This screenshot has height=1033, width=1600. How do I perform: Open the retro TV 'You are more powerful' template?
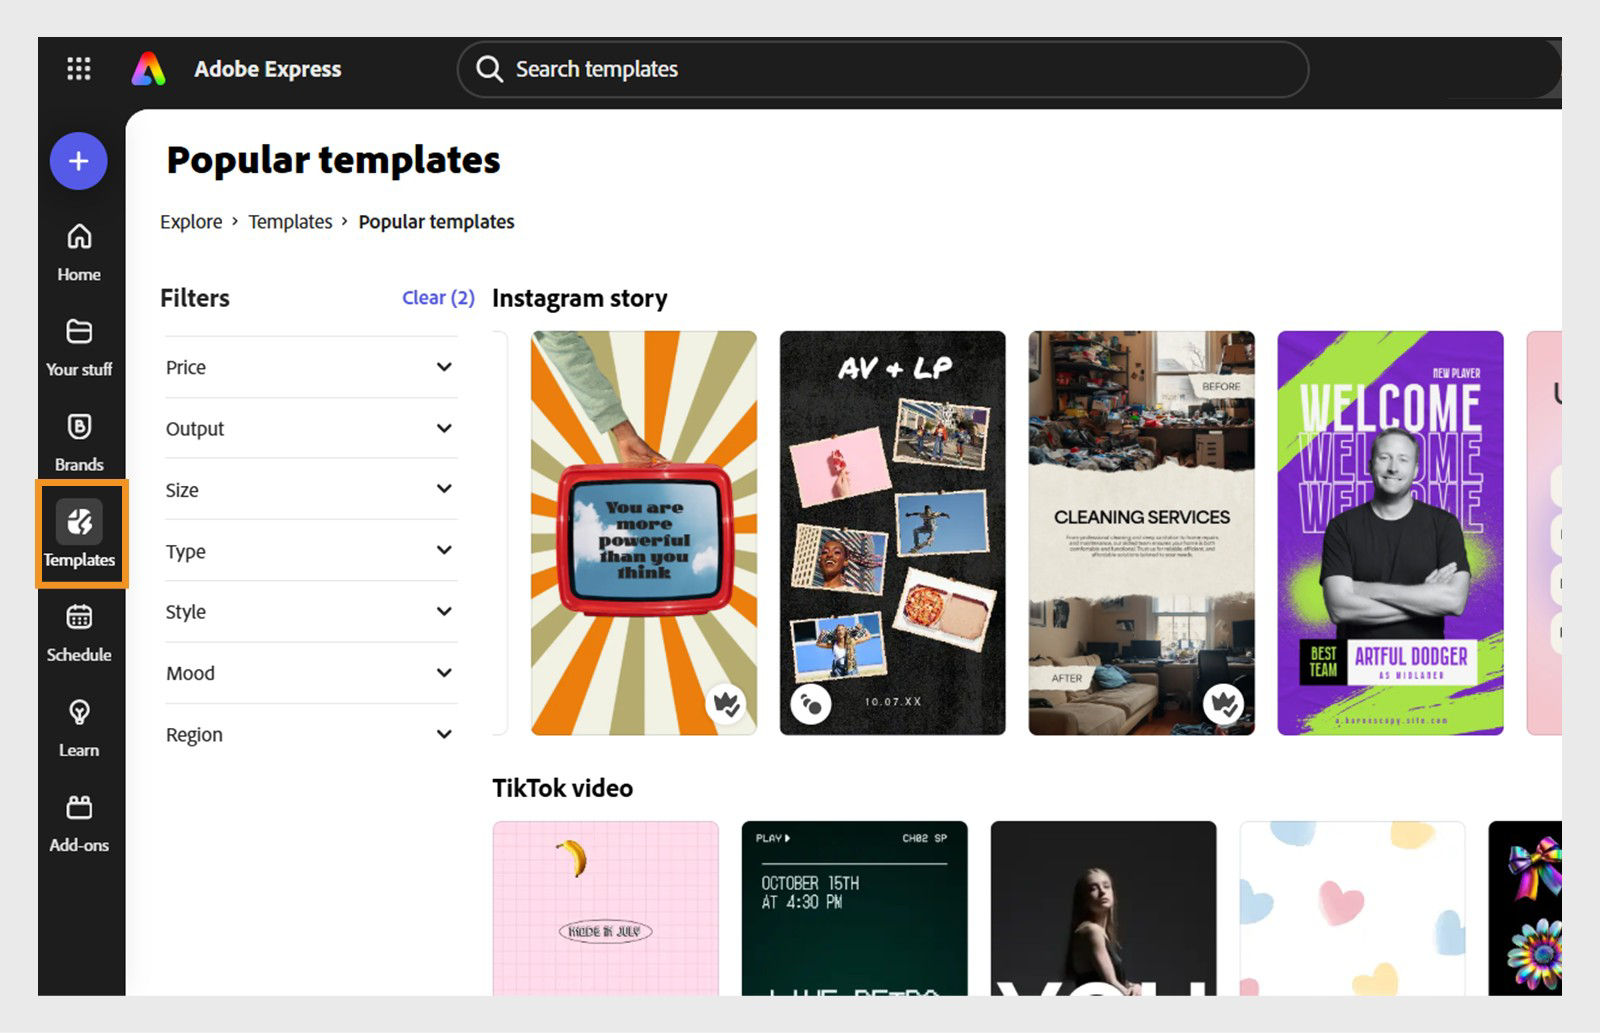pyautogui.click(x=644, y=533)
